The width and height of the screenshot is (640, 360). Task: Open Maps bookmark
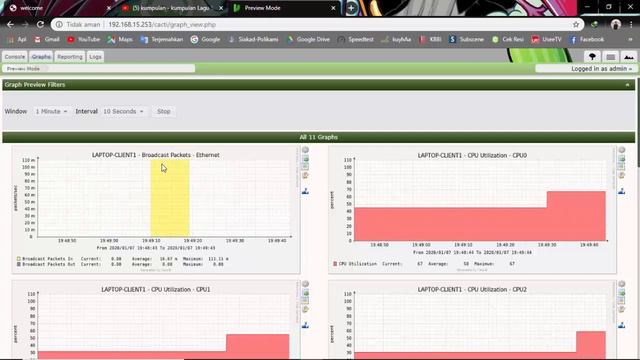[120, 40]
